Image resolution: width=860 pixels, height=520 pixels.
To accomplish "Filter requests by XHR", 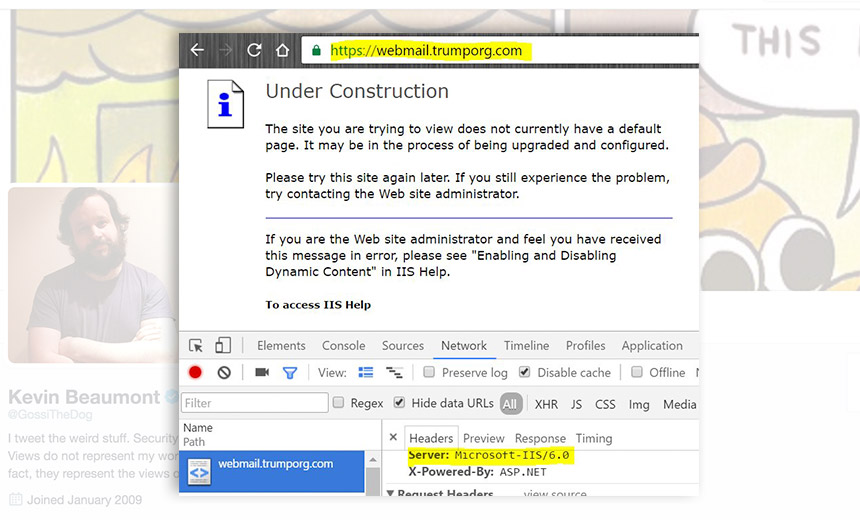I will [x=546, y=404].
